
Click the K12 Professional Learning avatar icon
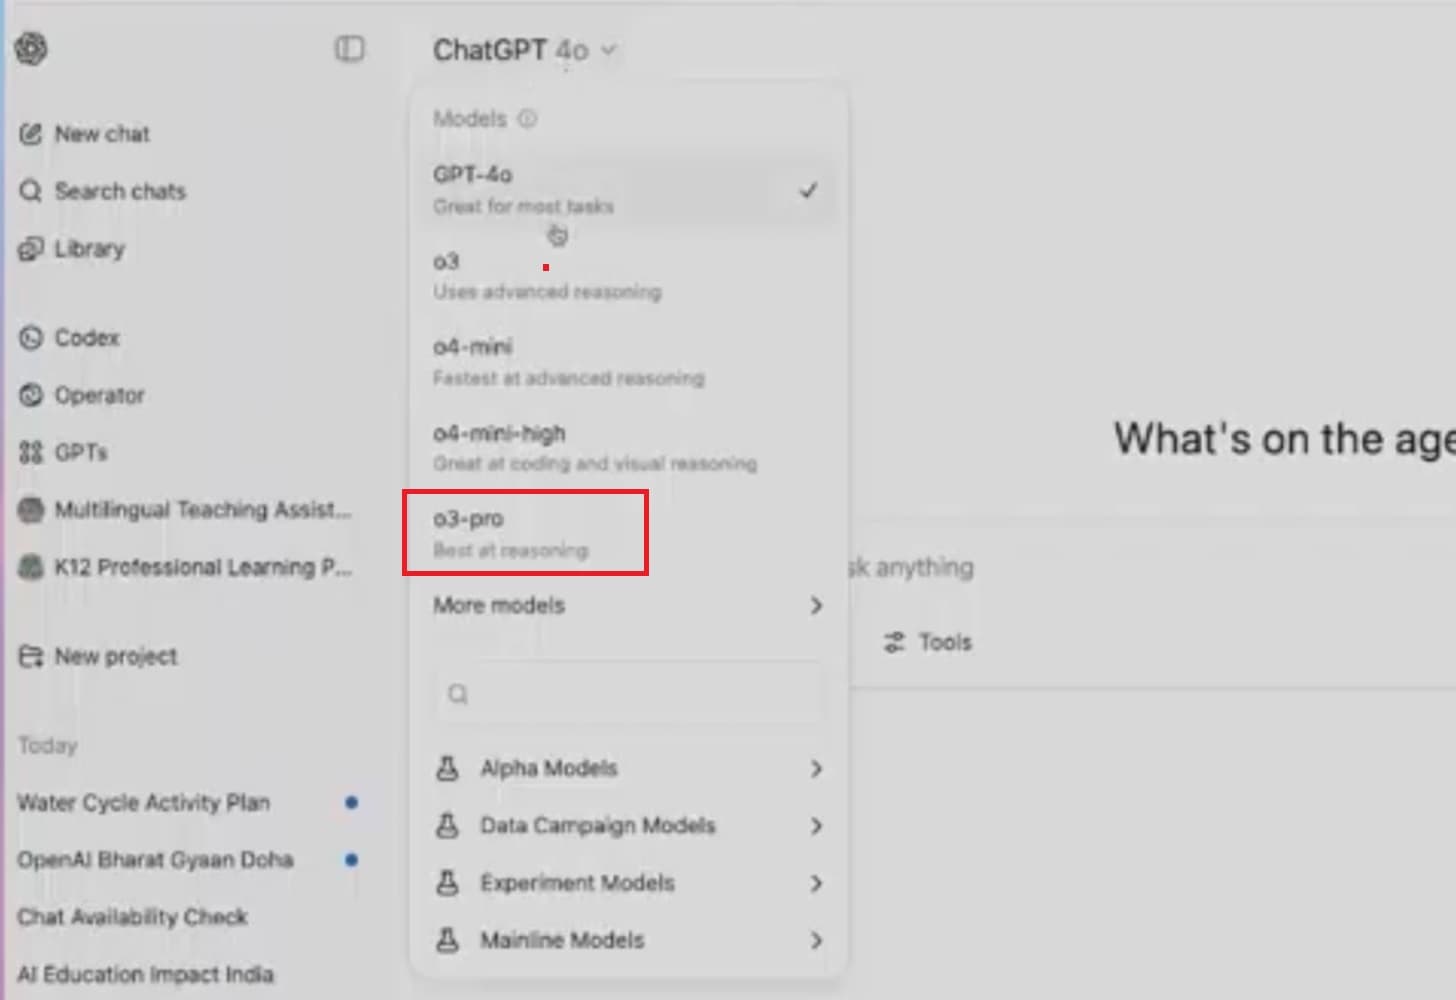click(31, 567)
